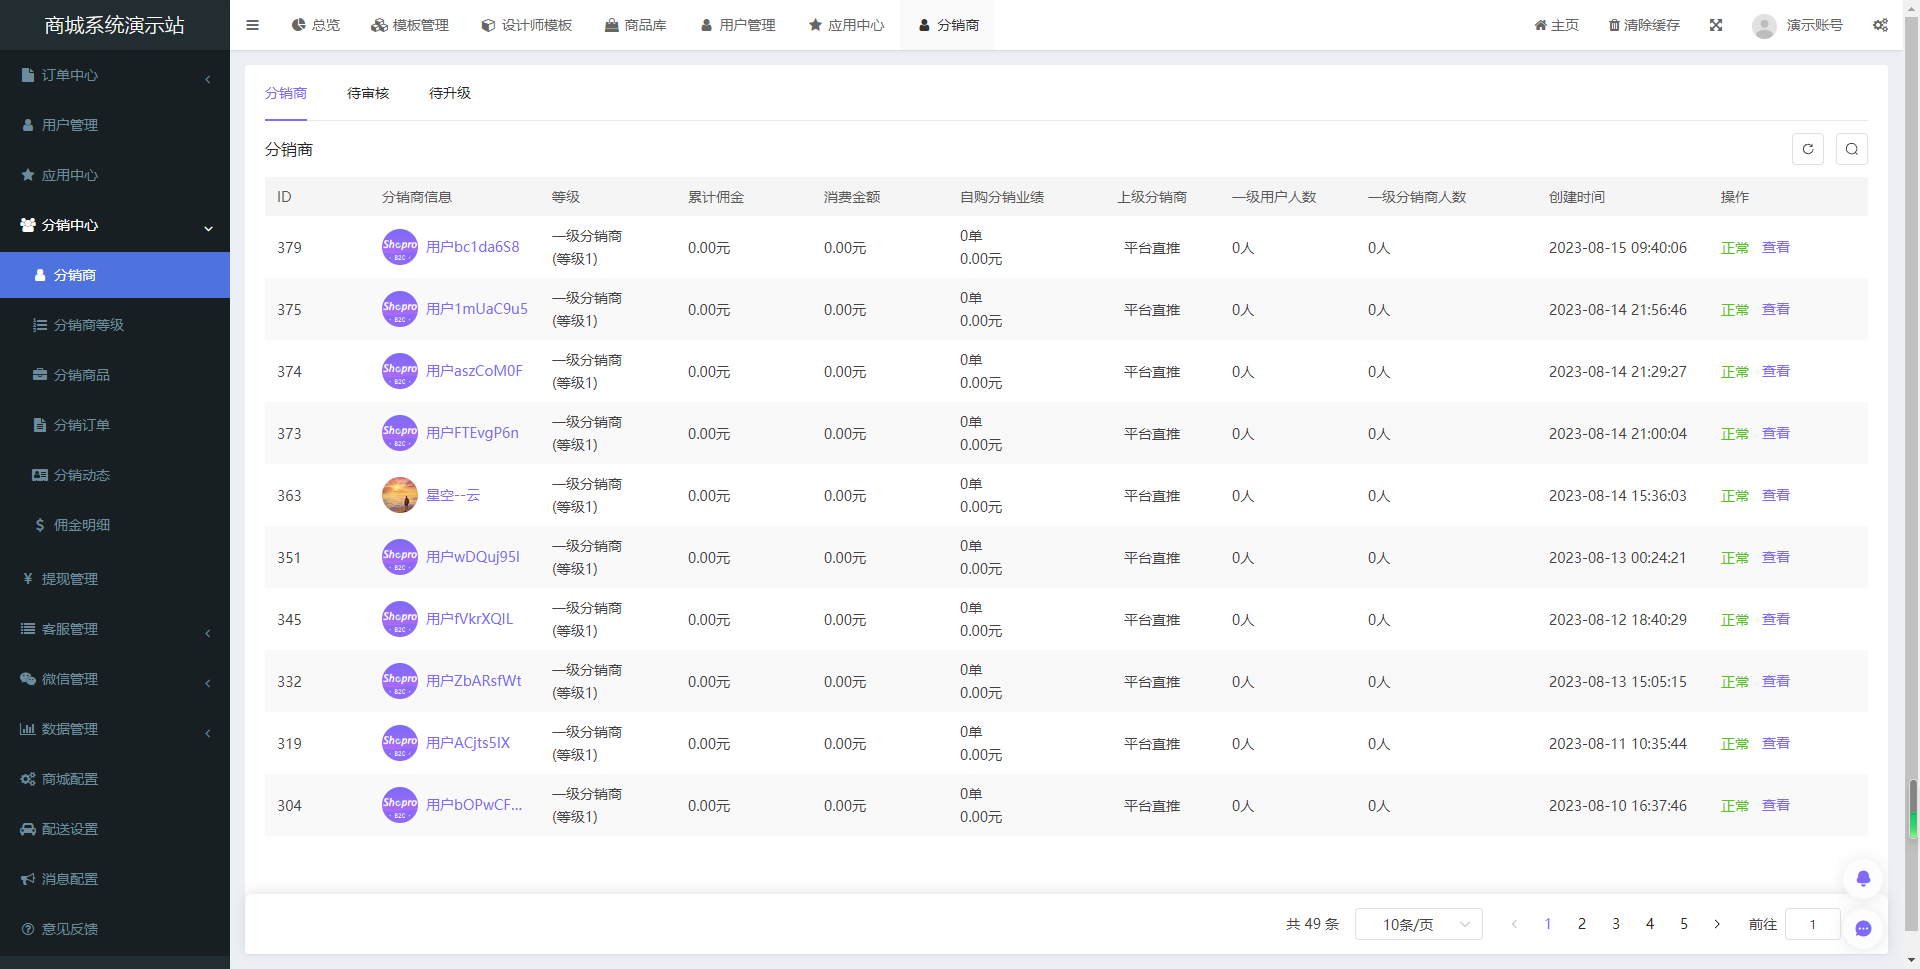Open the search icon above the table
The height and width of the screenshot is (969, 1920).
(1851, 149)
